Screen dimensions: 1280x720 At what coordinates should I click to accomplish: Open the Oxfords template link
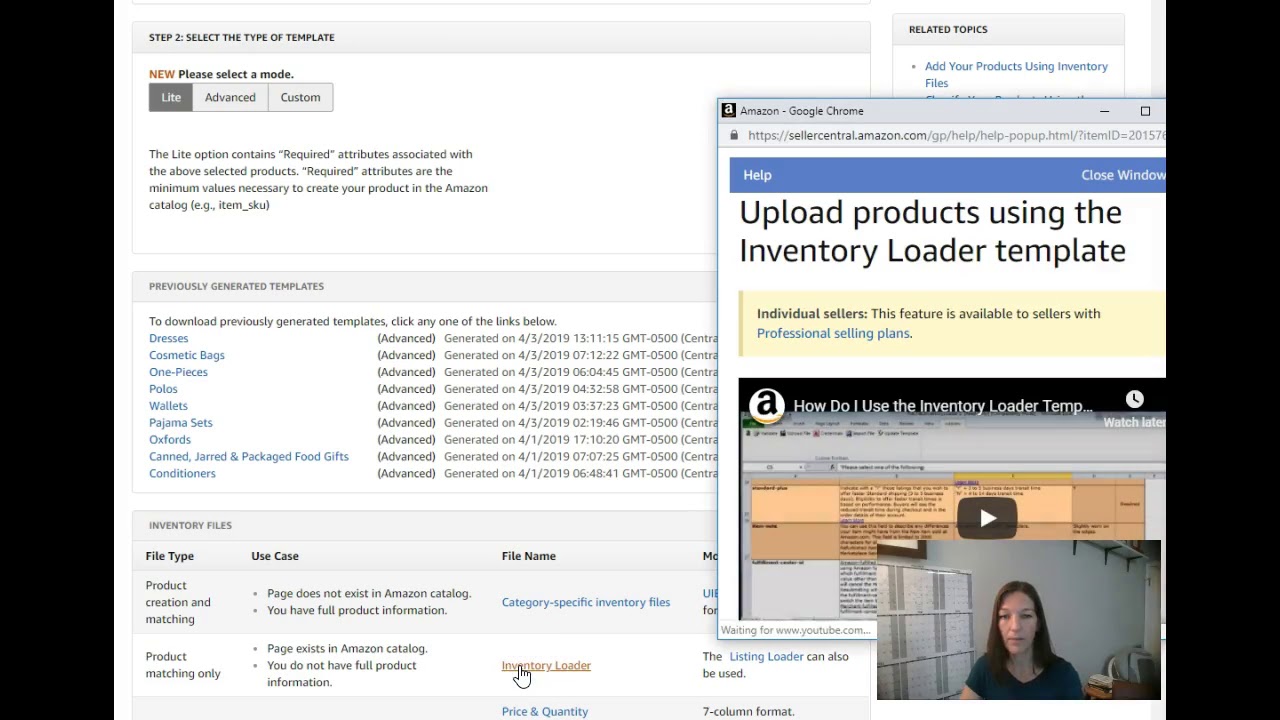(169, 440)
